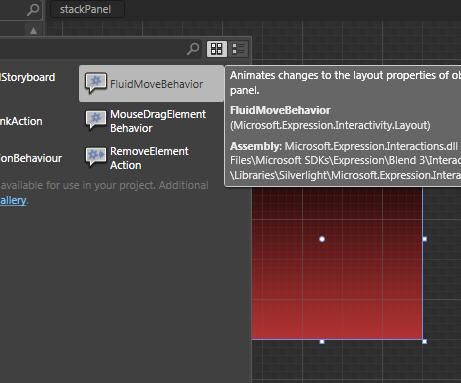This screenshot has width=461, height=383.
Task: Select the FluidMoveBehavior asset
Action: [151, 84]
